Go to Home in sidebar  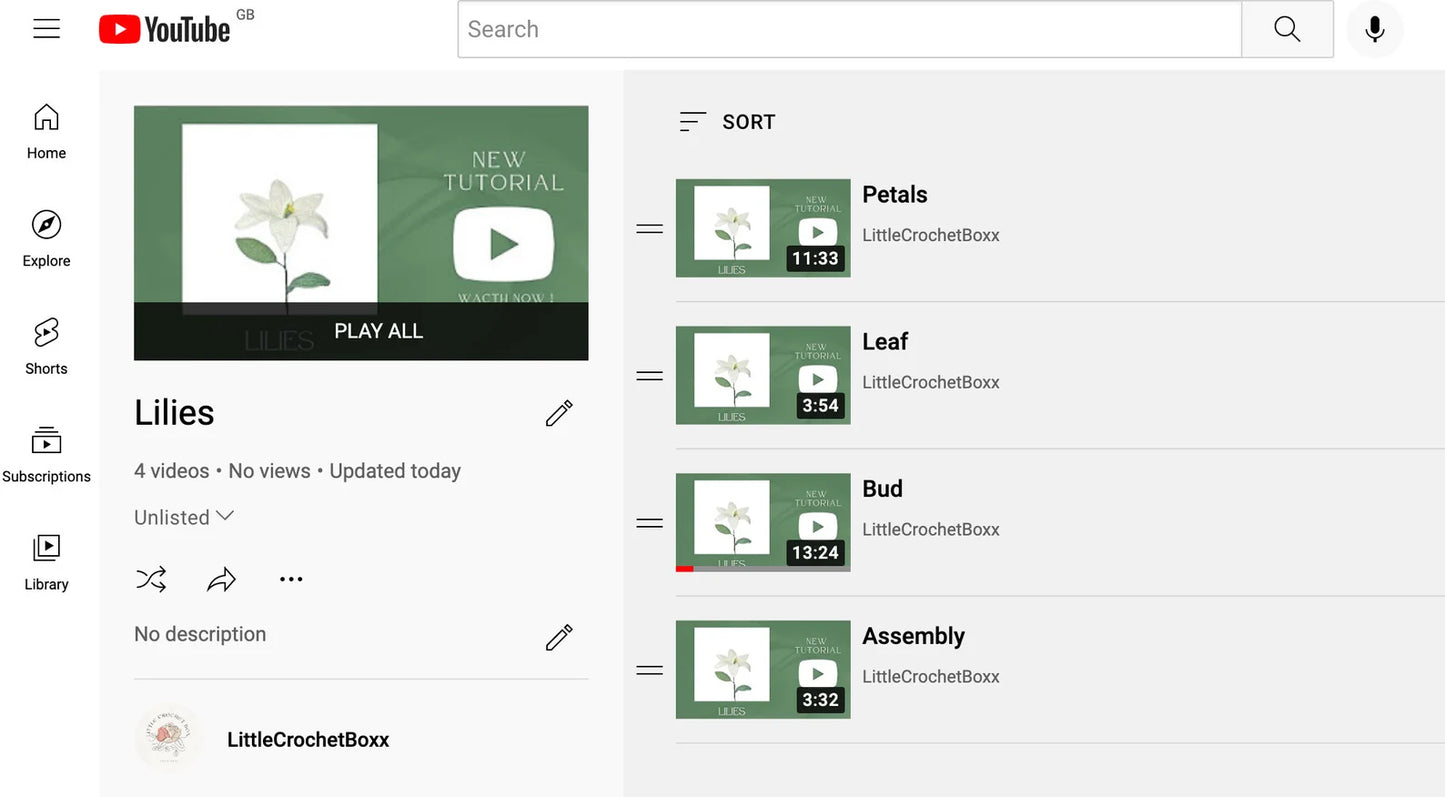[x=46, y=131]
